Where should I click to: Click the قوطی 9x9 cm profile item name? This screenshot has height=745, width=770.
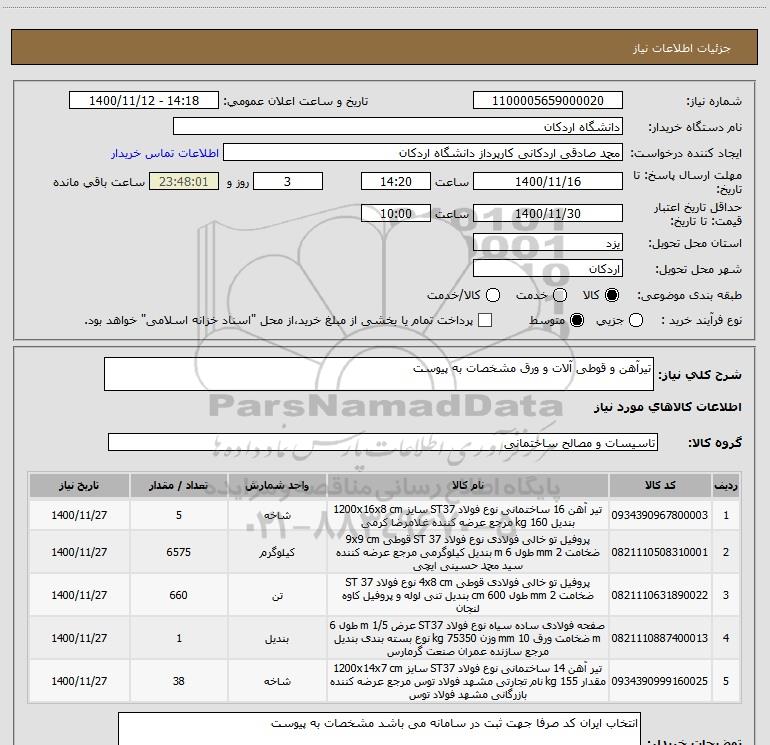tap(468, 552)
